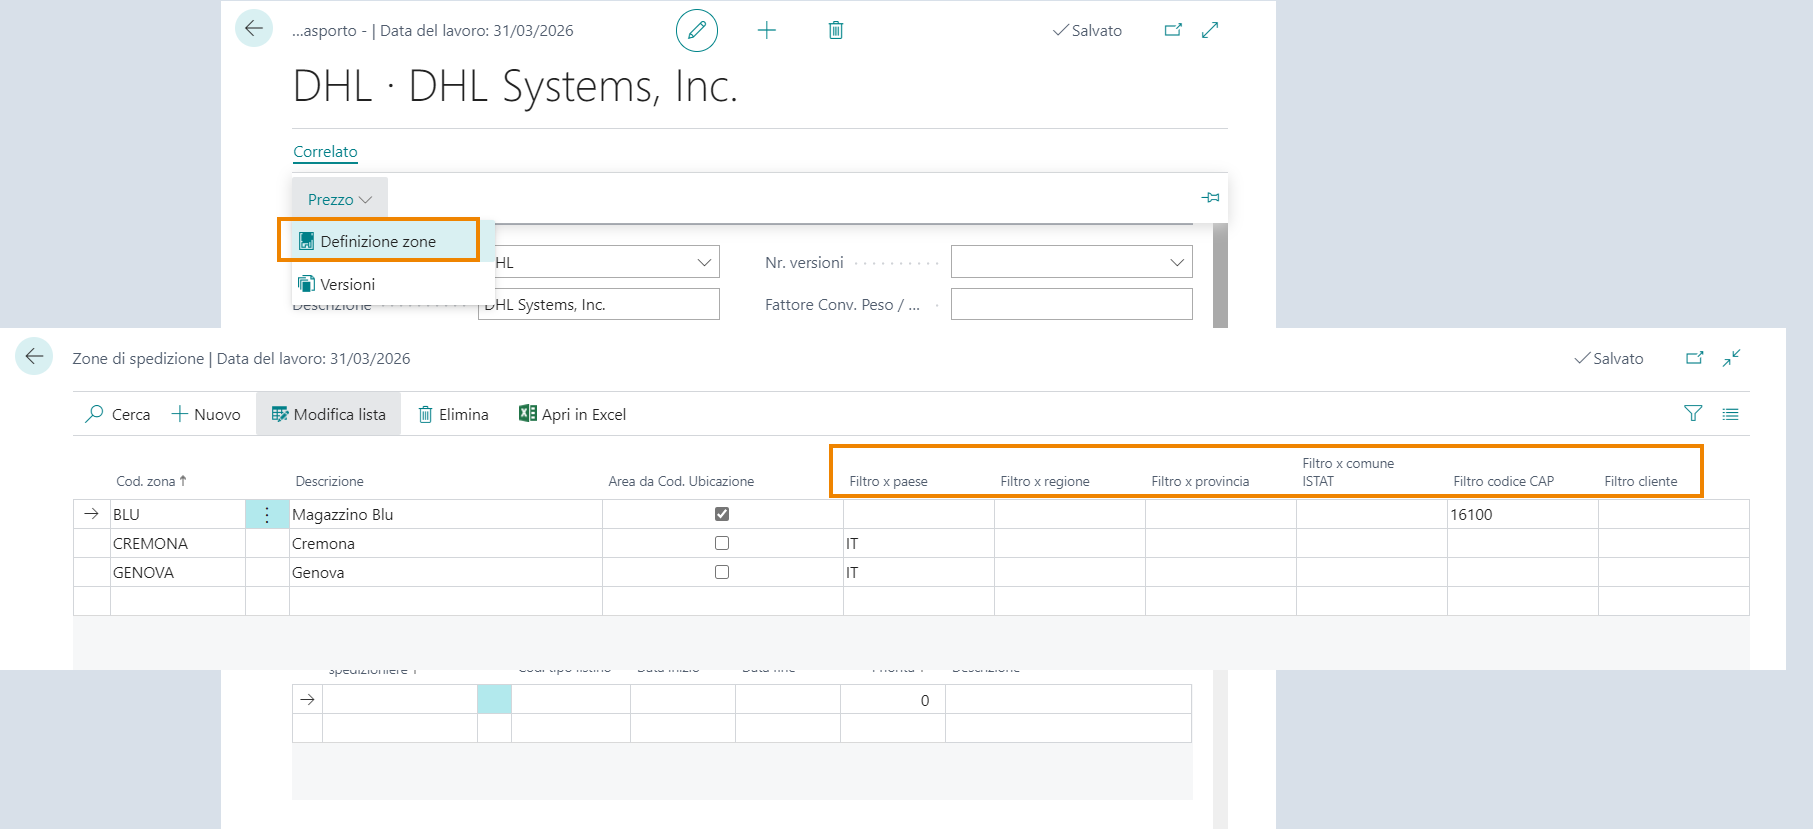Open Zone di spedizione in new window
The image size is (1813, 829).
click(1694, 358)
